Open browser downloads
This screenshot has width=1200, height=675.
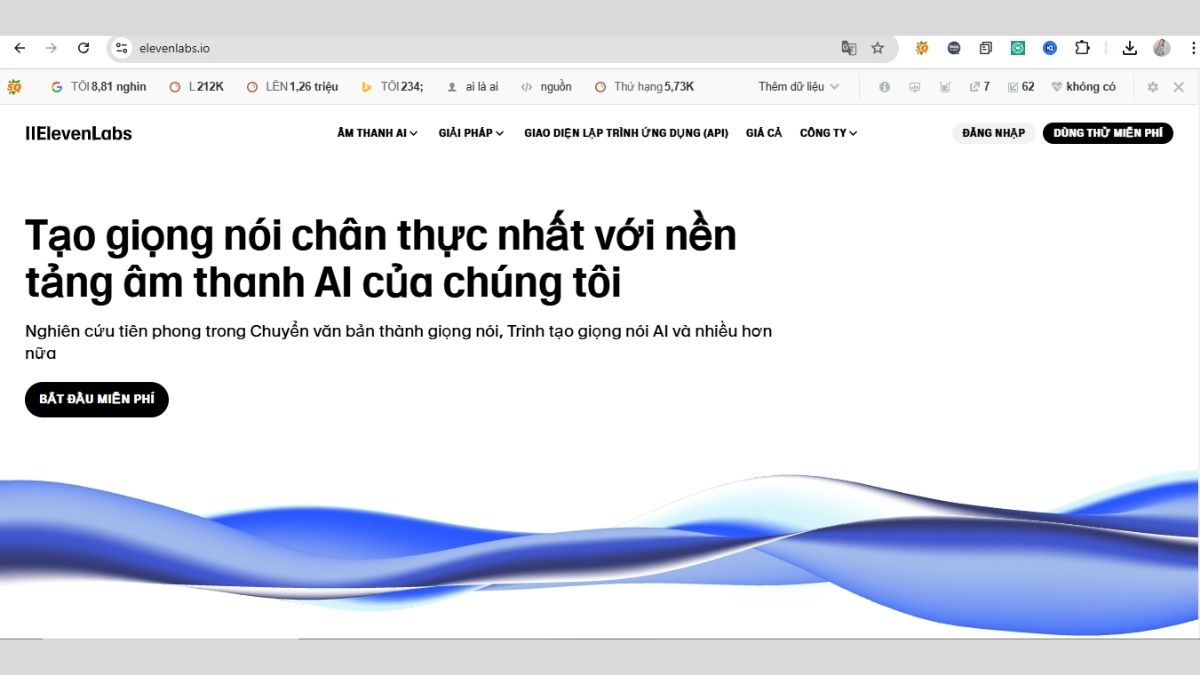[1130, 48]
